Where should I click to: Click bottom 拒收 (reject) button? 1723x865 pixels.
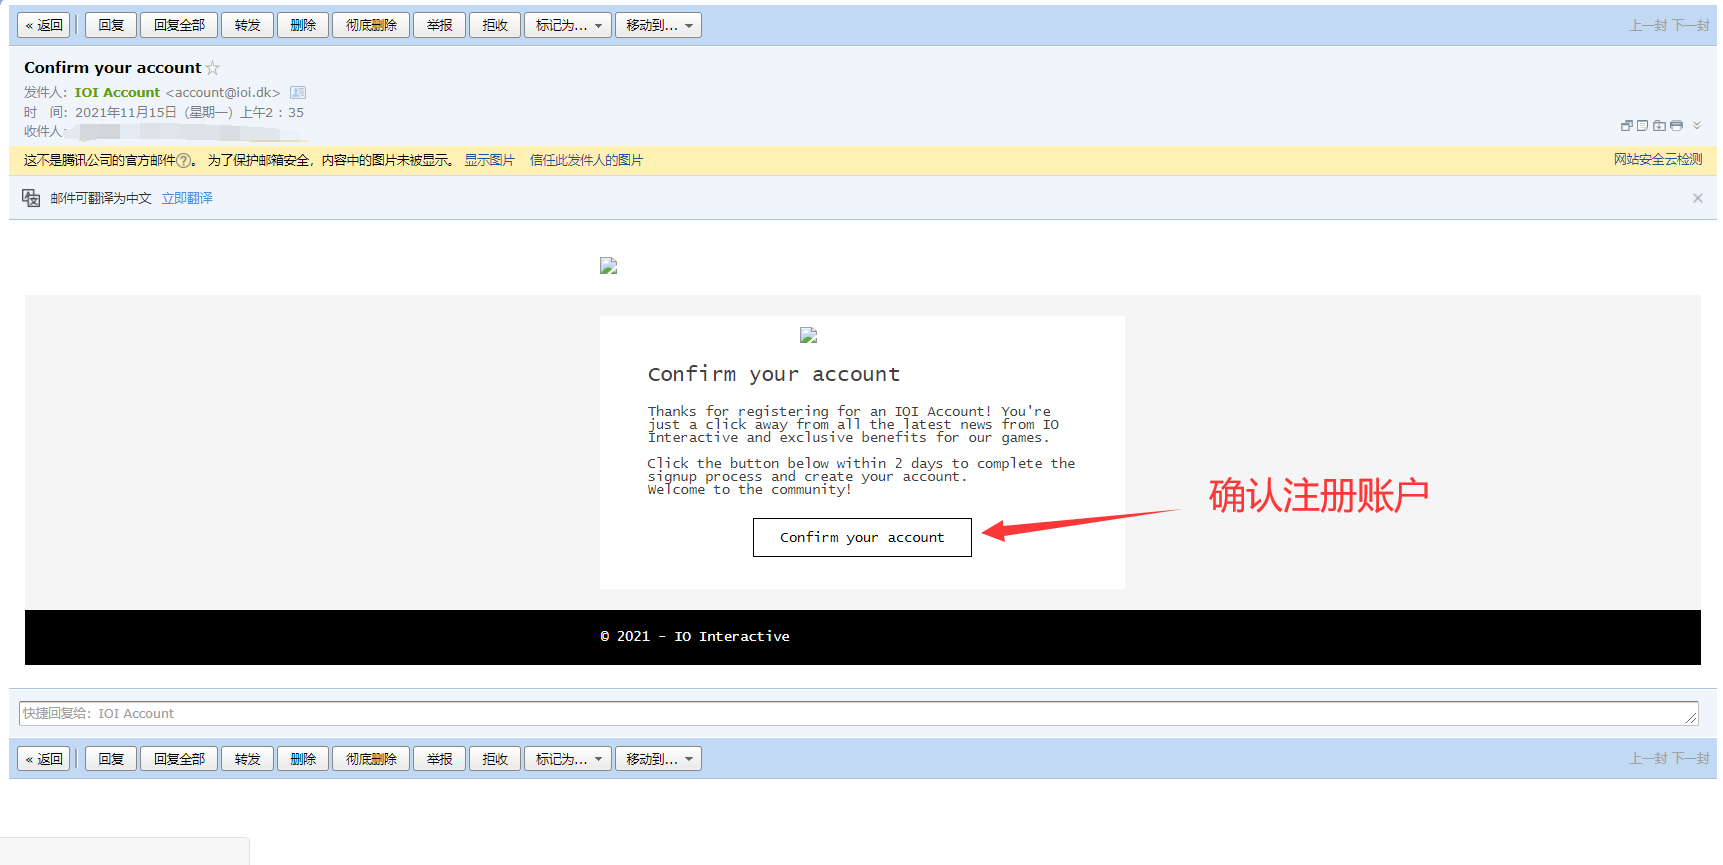pos(495,759)
